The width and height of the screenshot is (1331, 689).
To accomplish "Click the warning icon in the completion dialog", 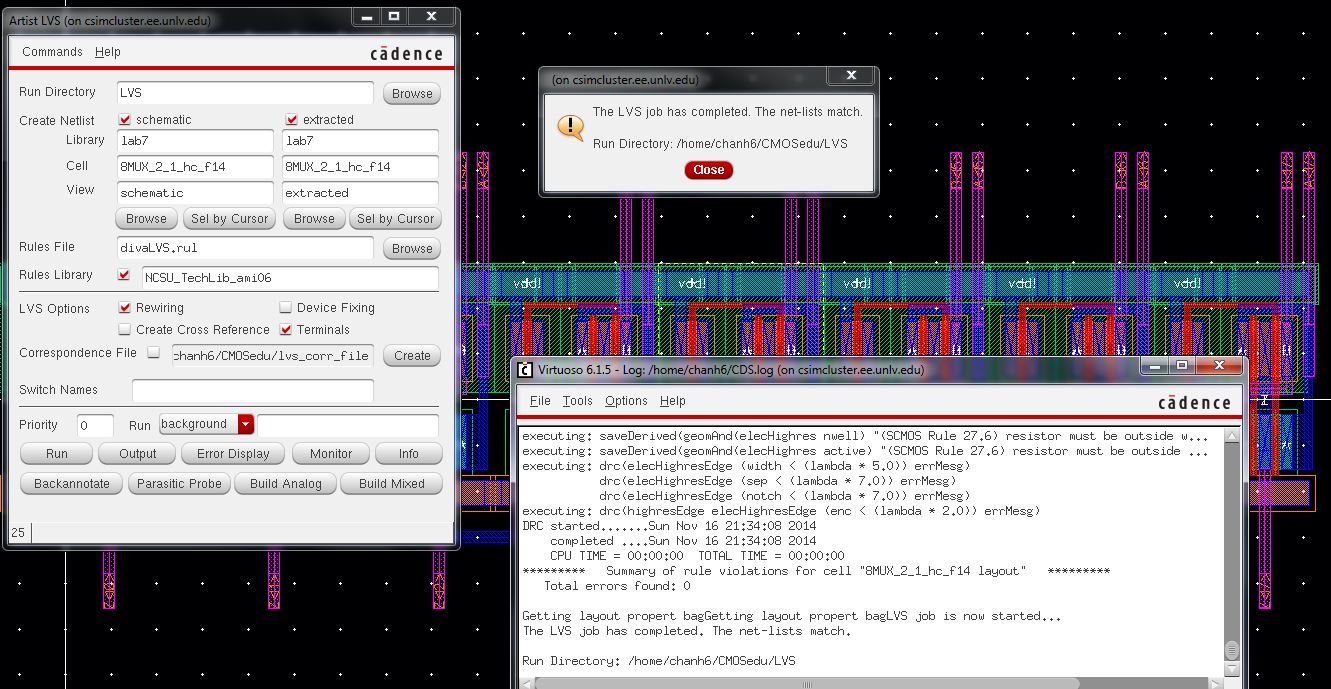I will (x=569, y=127).
